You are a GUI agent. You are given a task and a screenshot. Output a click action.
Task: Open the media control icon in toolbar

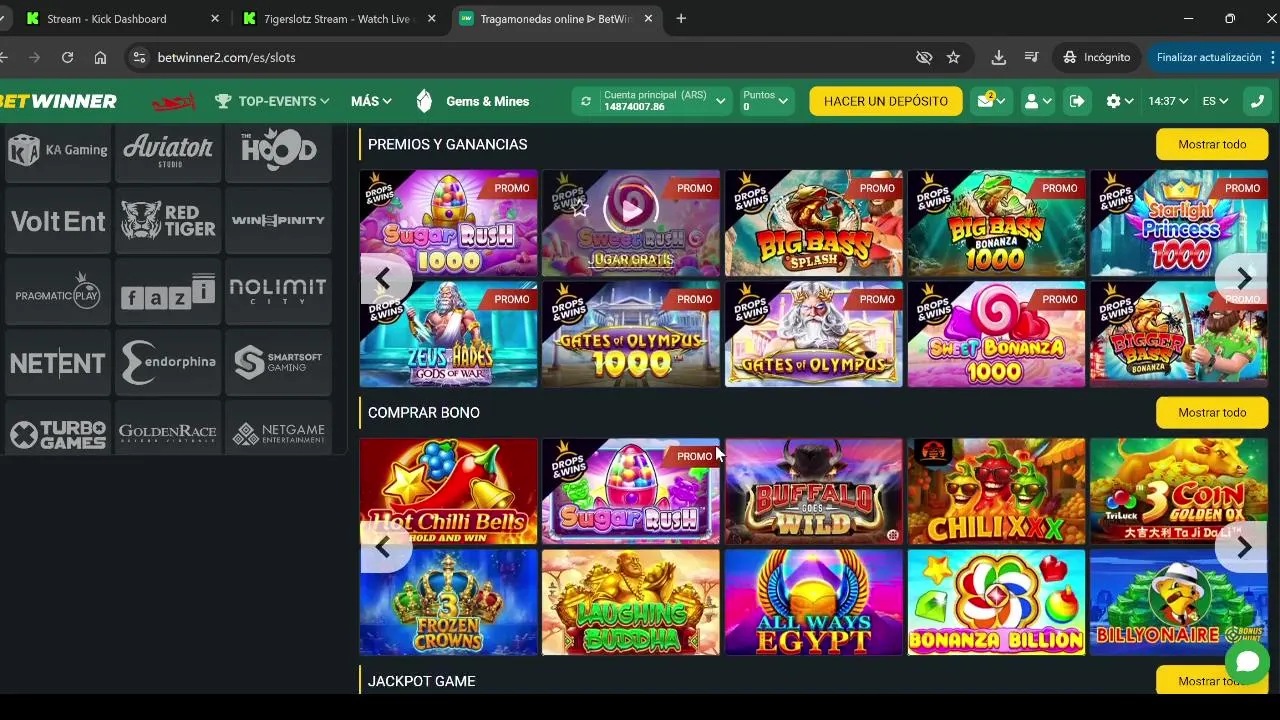tap(1031, 57)
